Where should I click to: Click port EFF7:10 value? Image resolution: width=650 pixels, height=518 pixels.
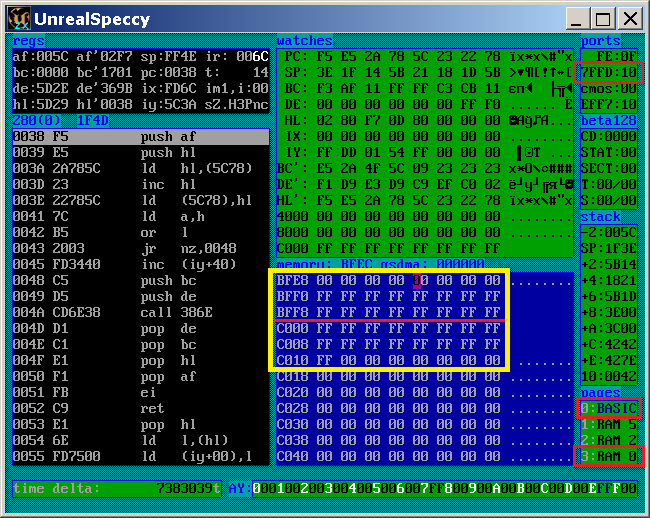tap(609, 104)
